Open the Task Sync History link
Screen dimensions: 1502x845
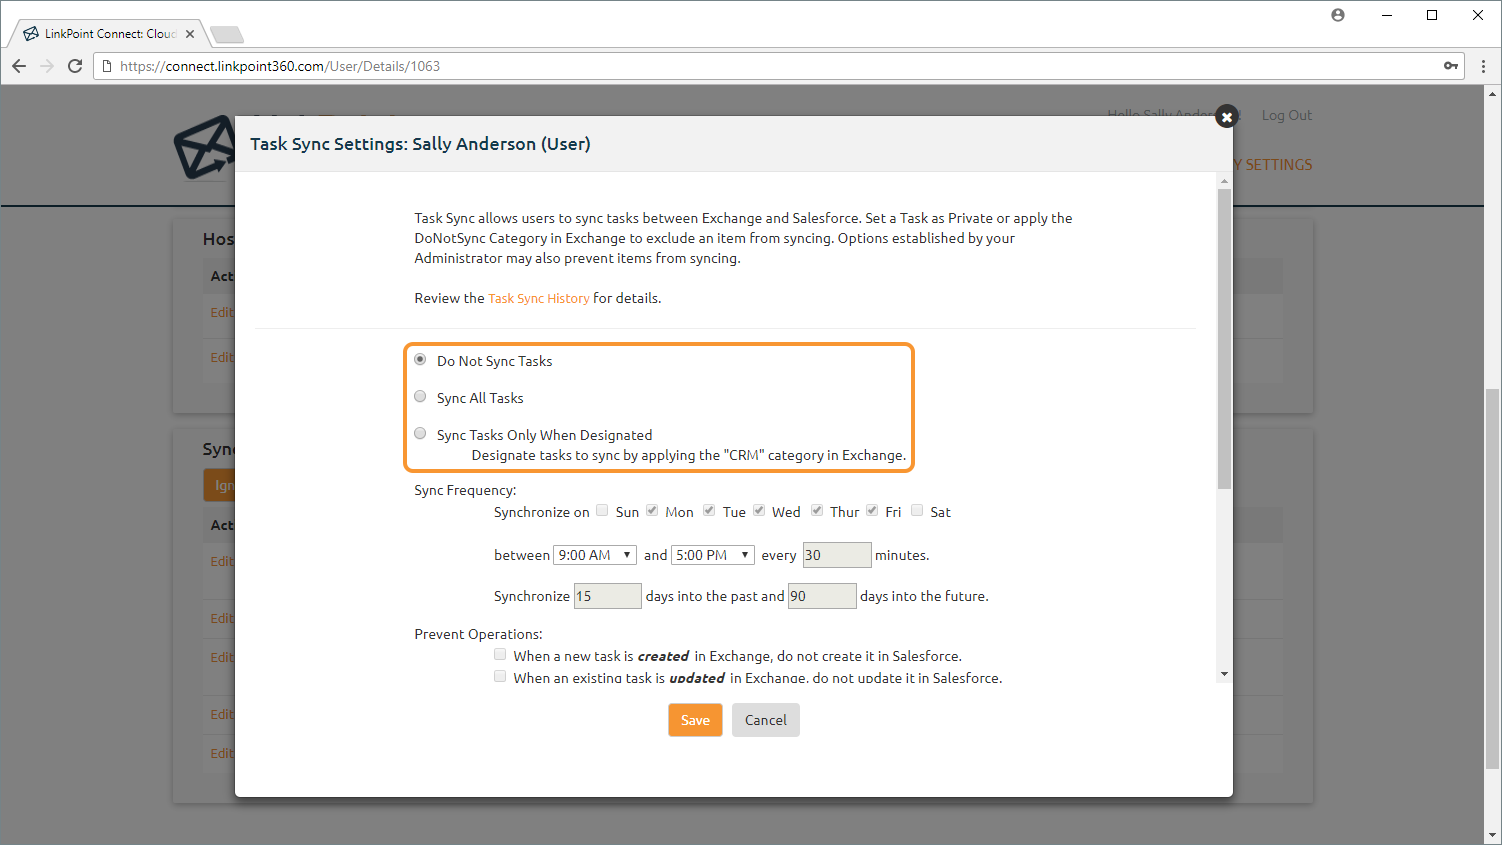539,298
